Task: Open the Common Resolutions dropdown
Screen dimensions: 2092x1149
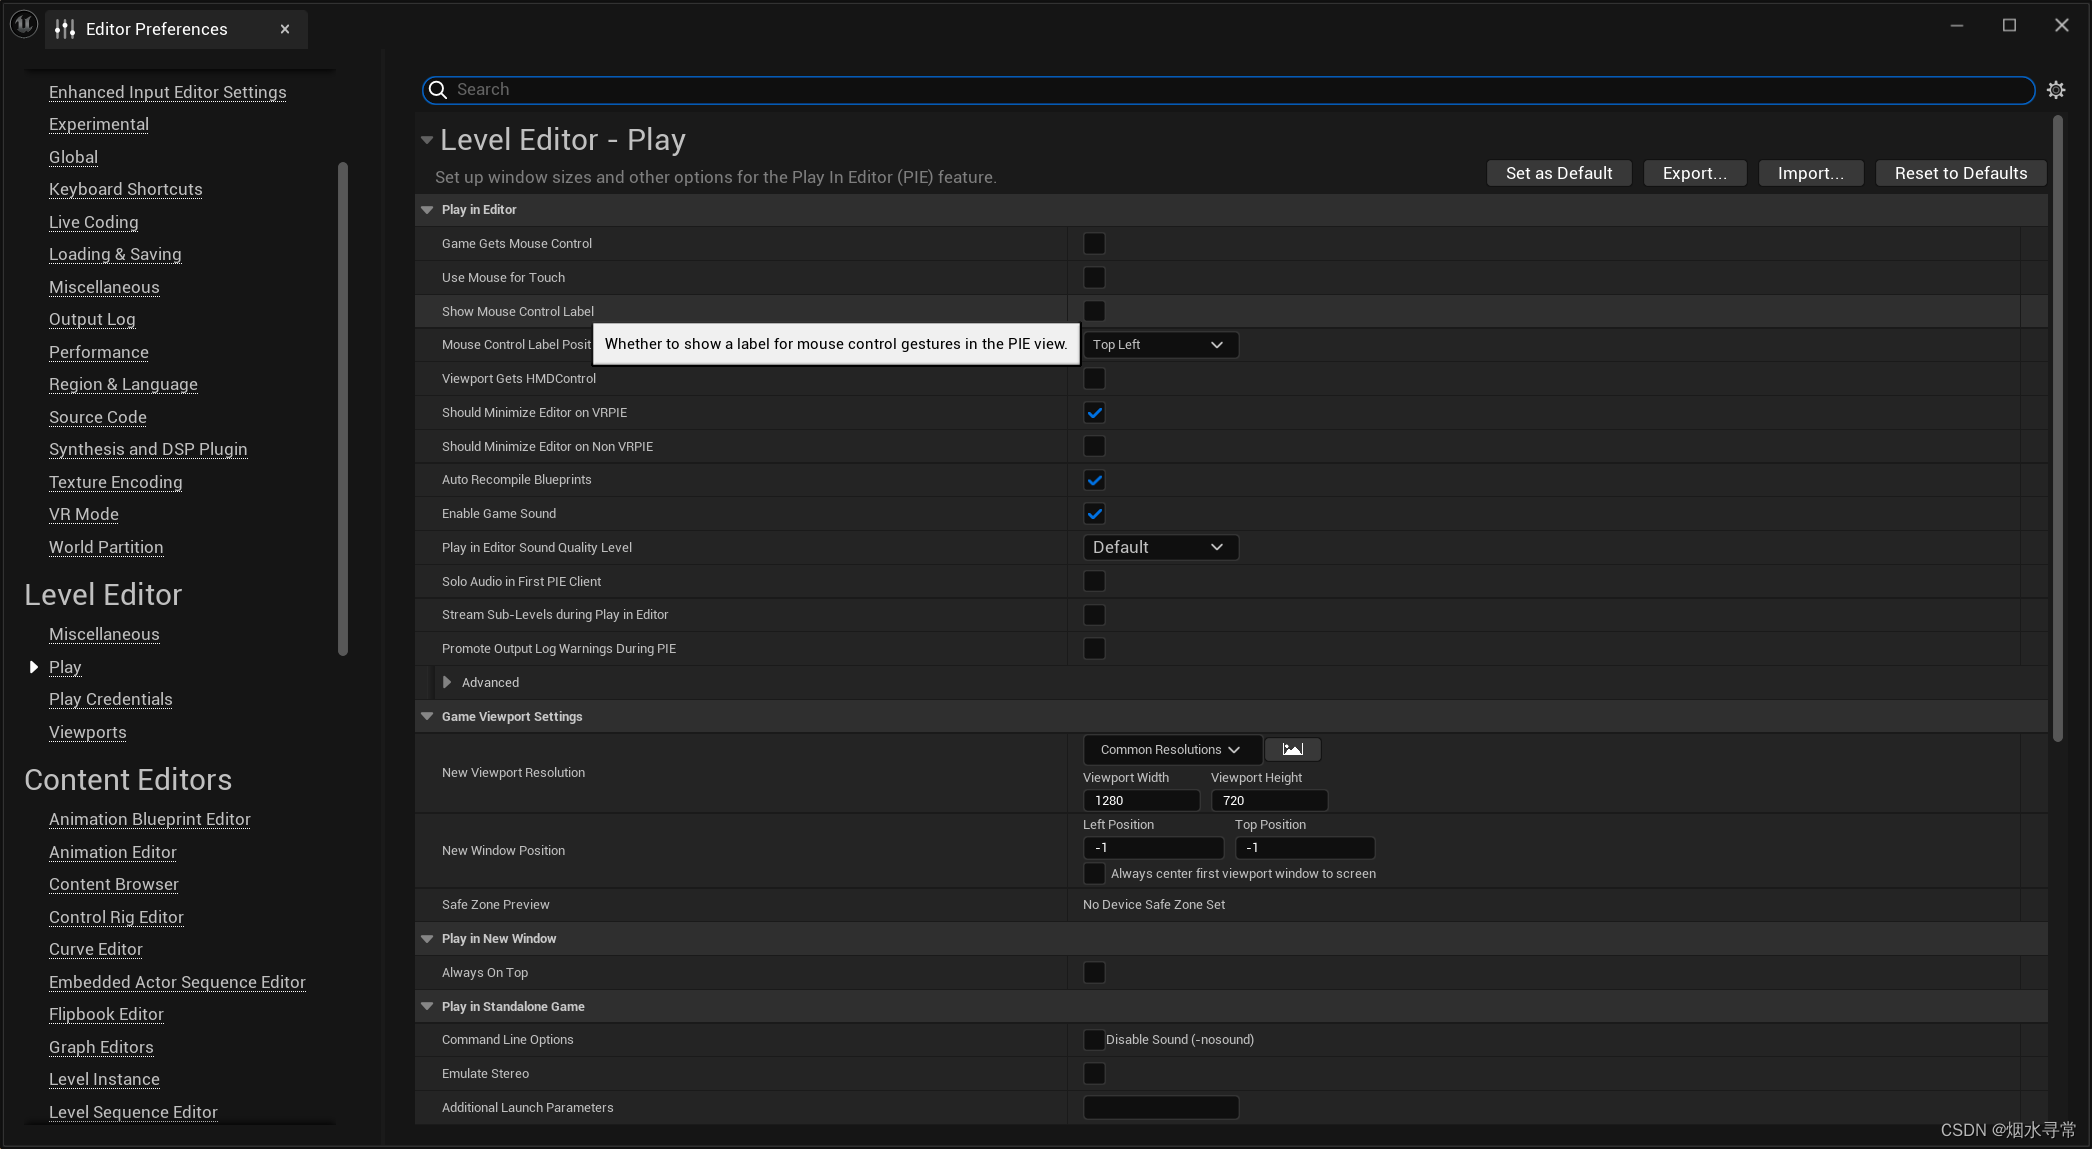Action: 1170,749
